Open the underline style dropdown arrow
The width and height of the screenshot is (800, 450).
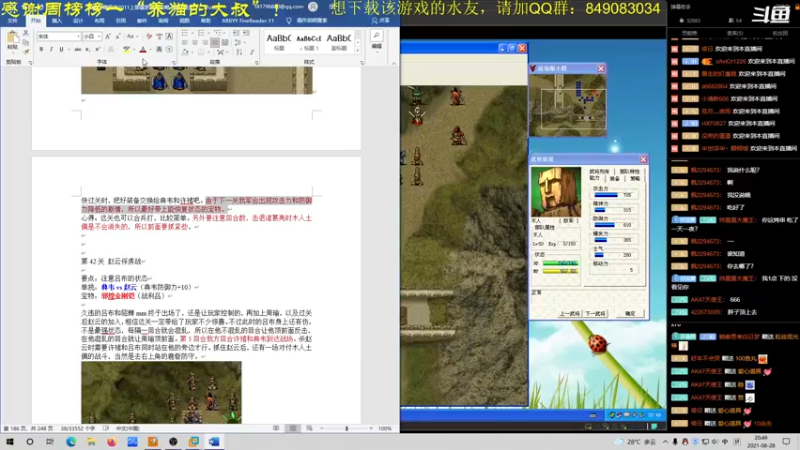tap(68, 49)
